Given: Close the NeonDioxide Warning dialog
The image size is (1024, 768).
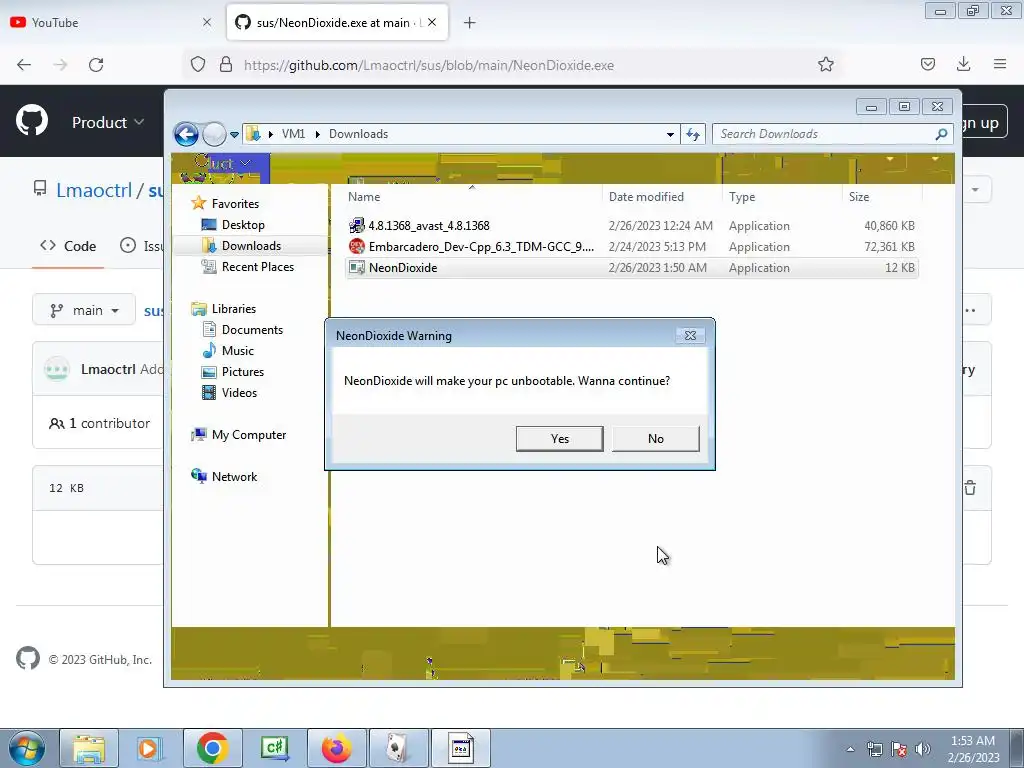Looking at the screenshot, I should pos(690,336).
